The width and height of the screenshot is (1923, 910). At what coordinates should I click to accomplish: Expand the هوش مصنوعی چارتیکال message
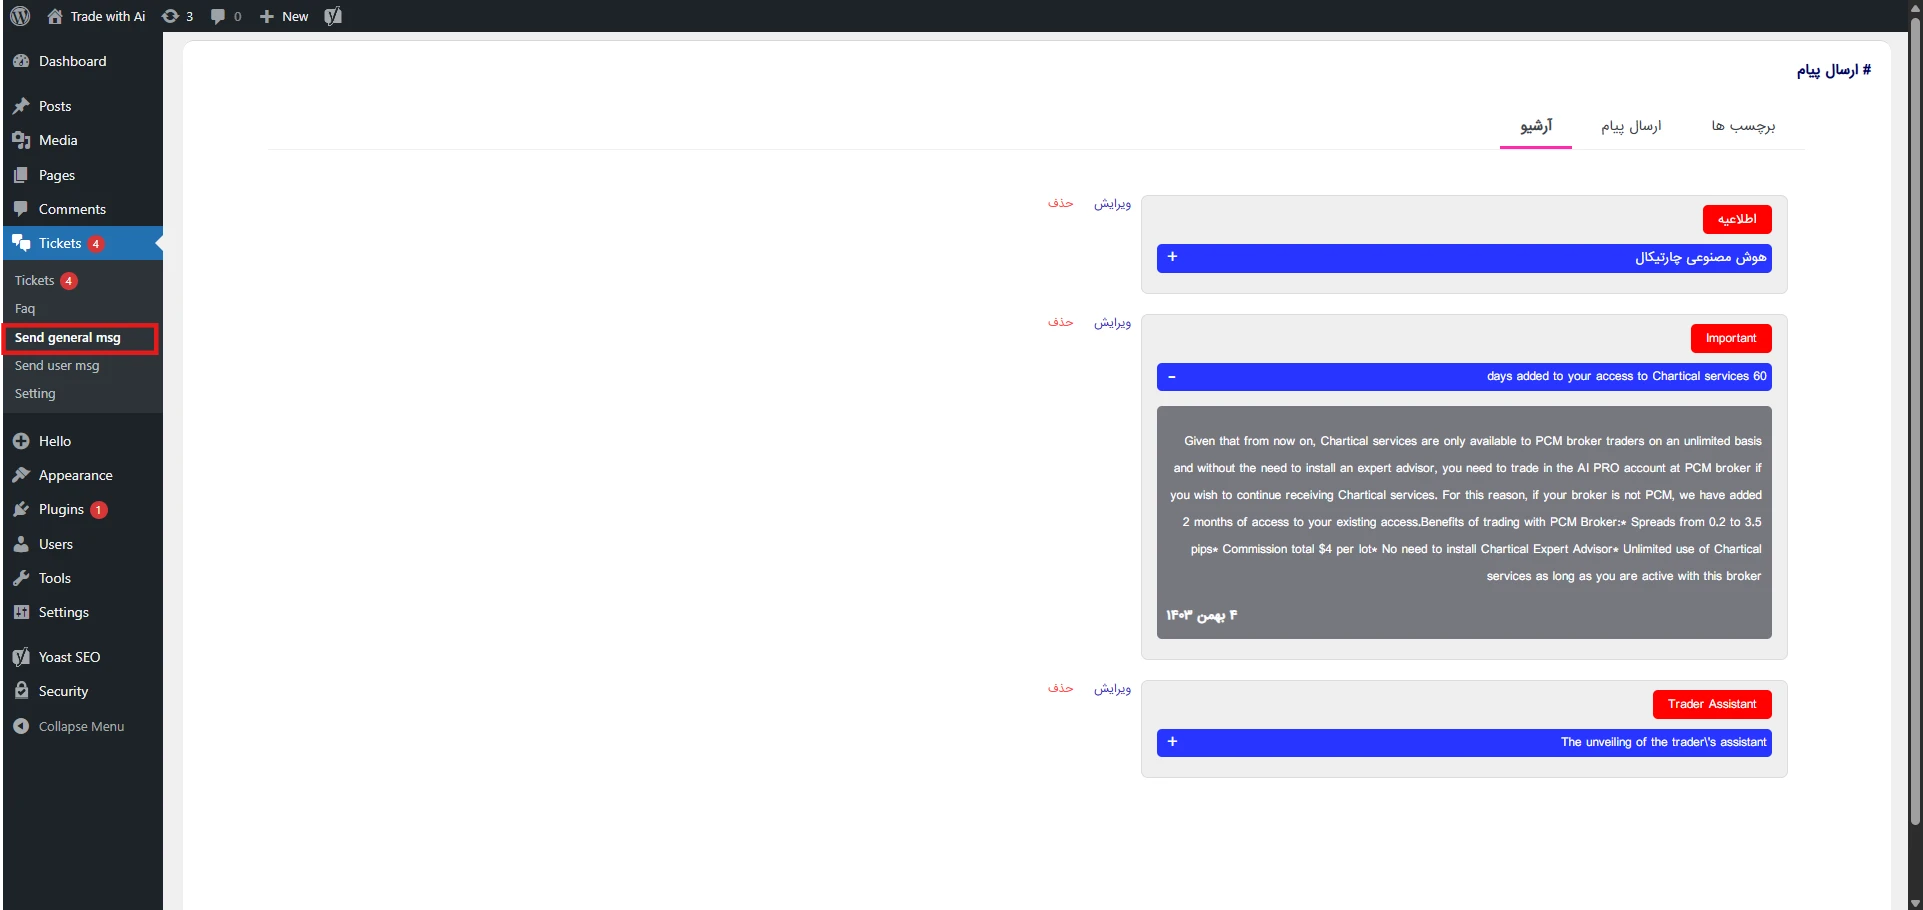tap(1172, 257)
